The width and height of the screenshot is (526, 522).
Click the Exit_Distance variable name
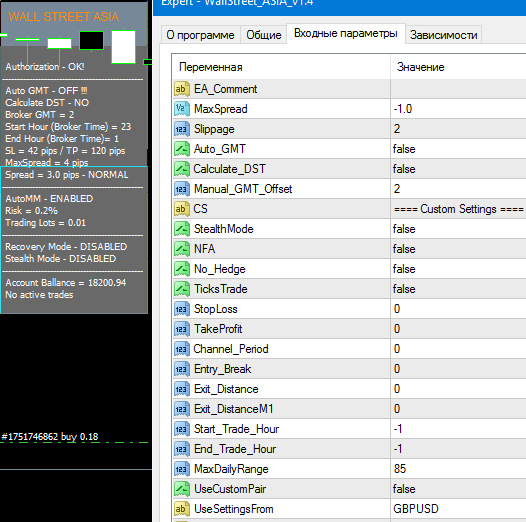coord(226,389)
